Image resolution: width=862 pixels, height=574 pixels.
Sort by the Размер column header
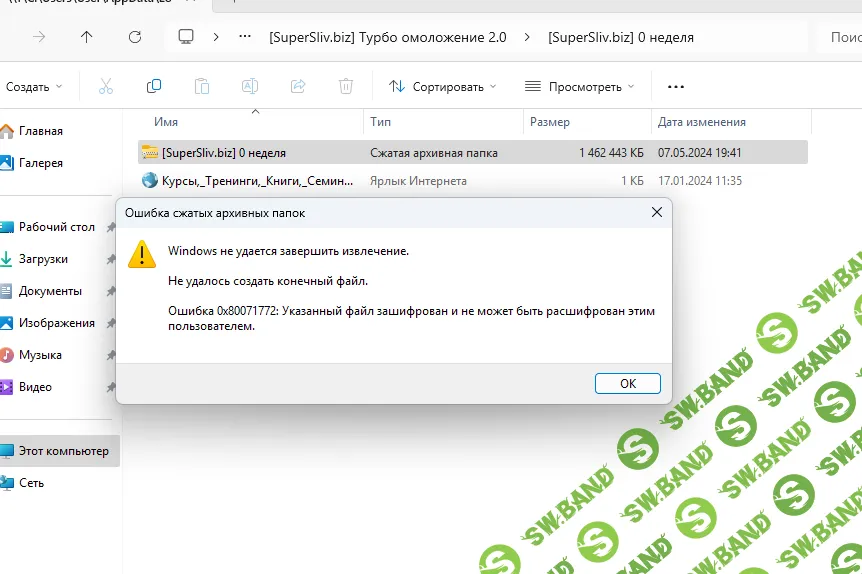click(x=550, y=122)
